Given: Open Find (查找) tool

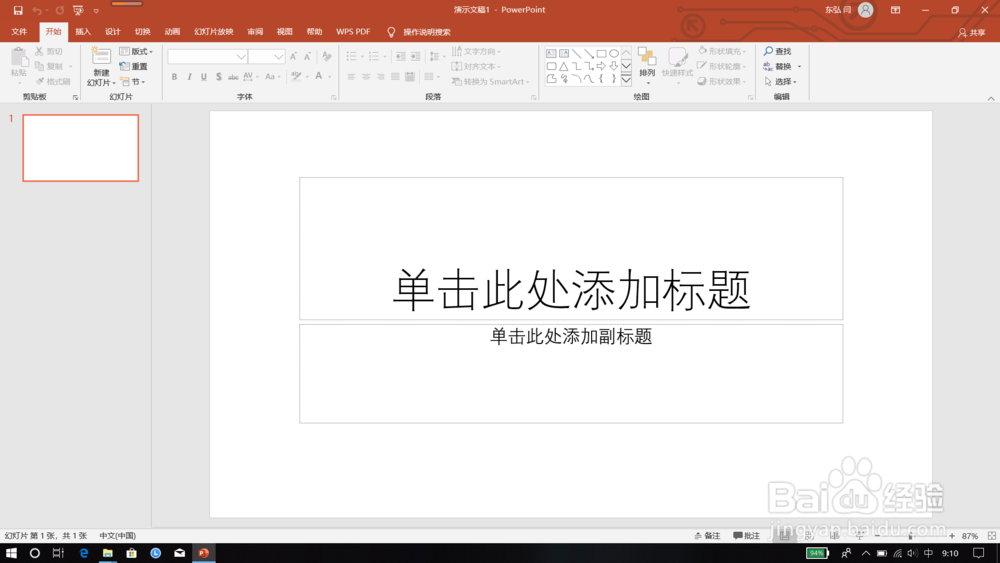Looking at the screenshot, I should (777, 51).
